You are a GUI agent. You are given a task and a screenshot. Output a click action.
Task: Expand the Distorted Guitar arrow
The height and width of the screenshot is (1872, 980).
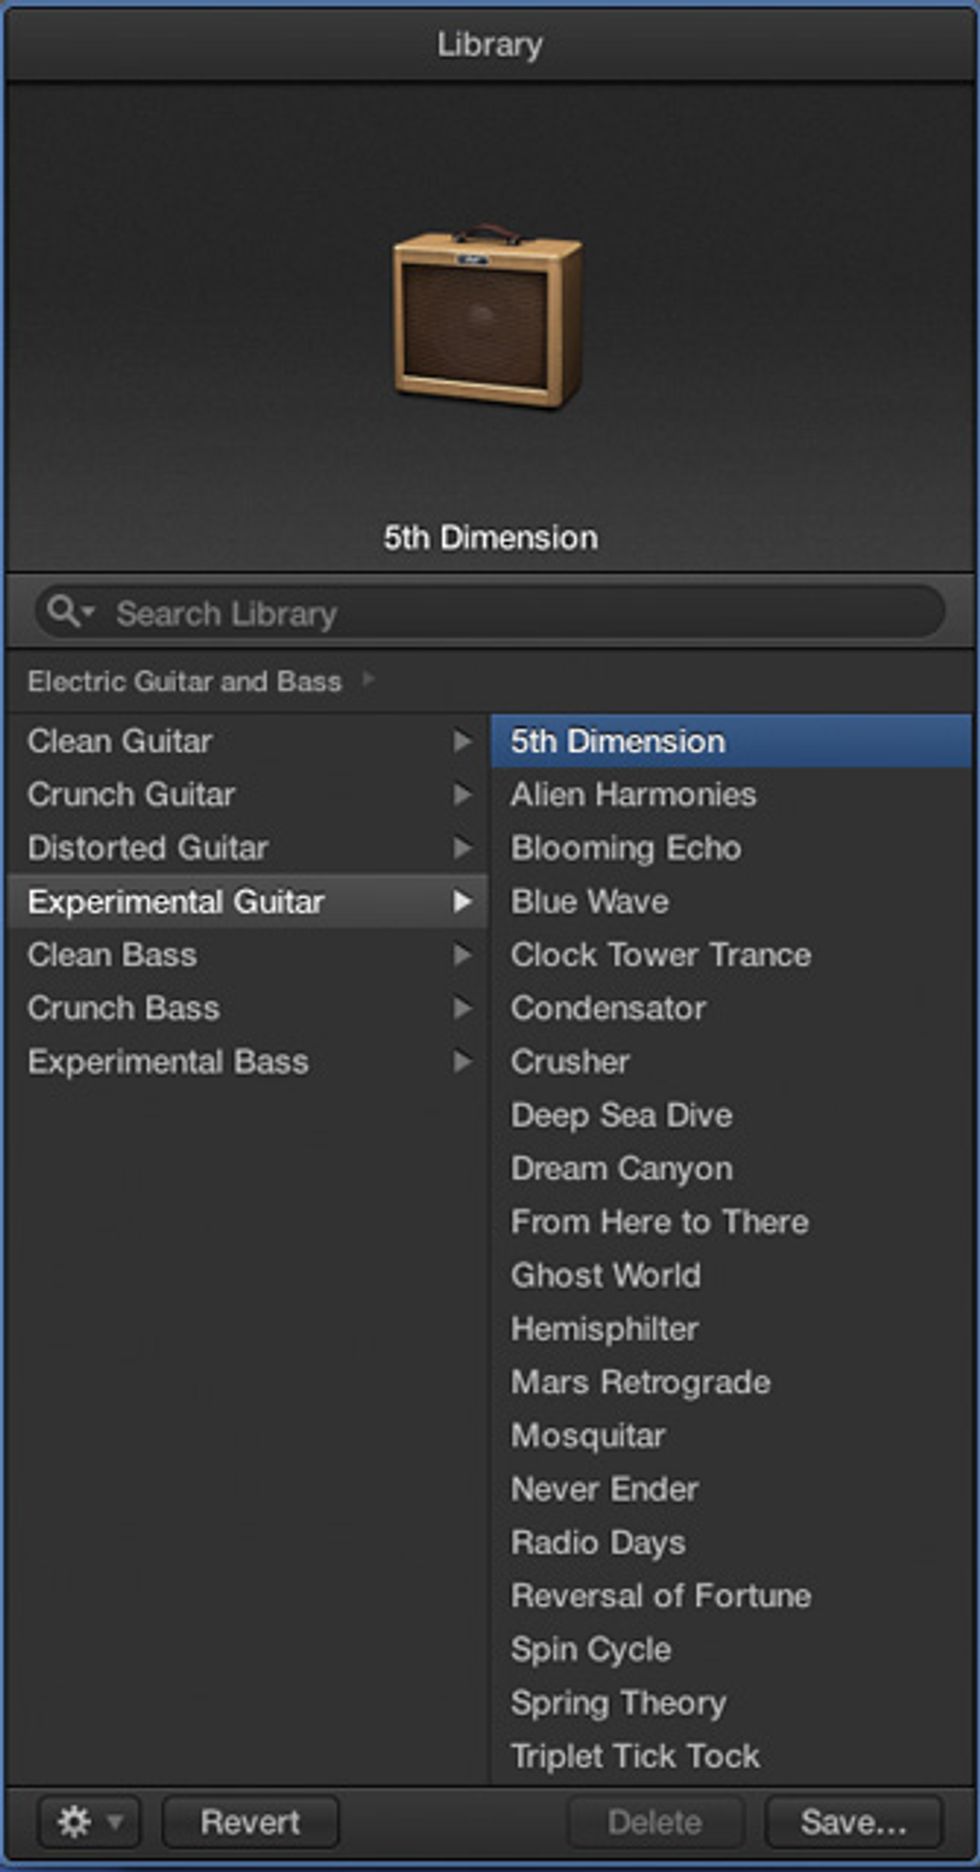coord(461,848)
